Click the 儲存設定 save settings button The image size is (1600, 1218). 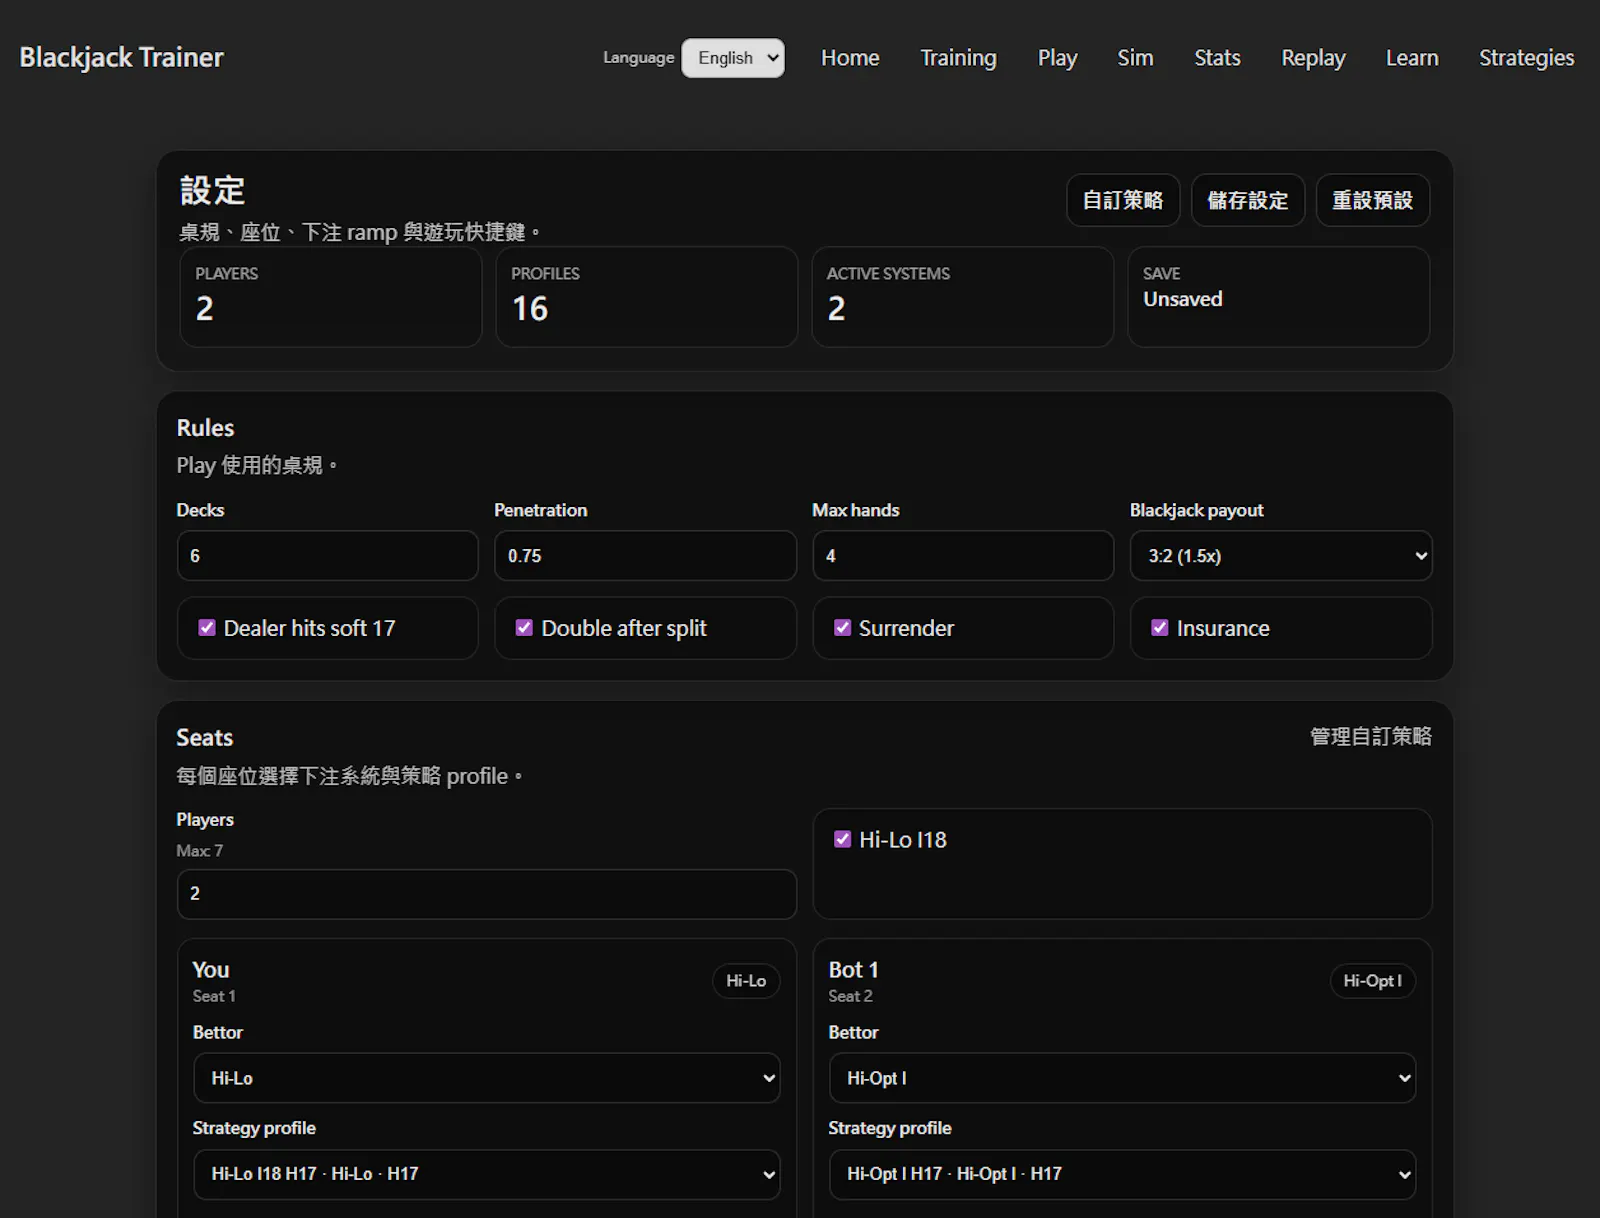(1248, 200)
